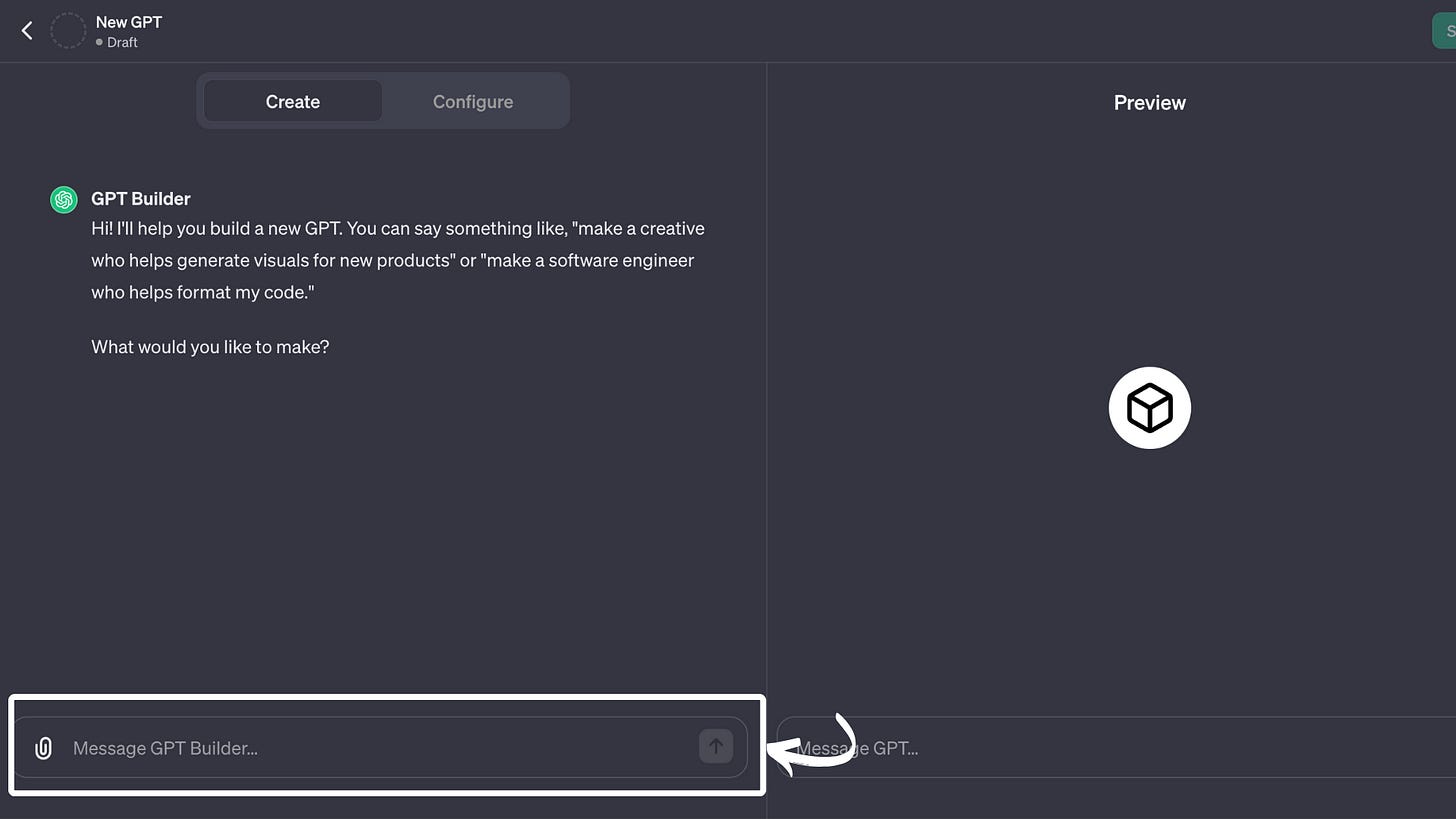Image resolution: width=1456 pixels, height=819 pixels.
Task: Click the New GPT title text
Action: 129,22
